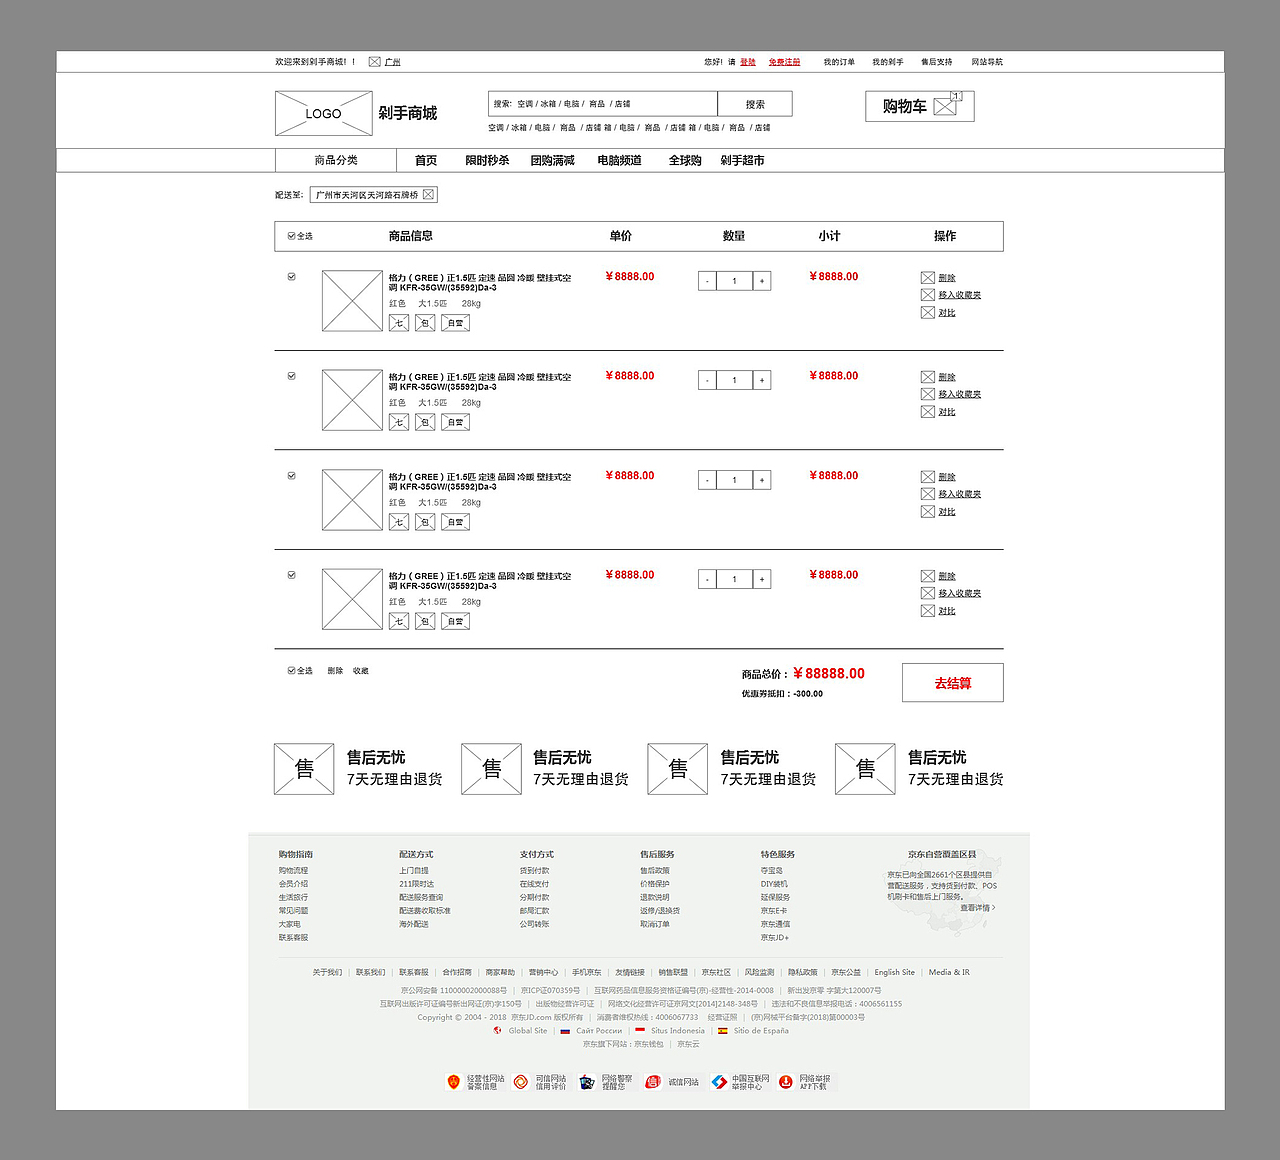Click inside the search input field
The height and width of the screenshot is (1160, 1280).
pyautogui.click(x=603, y=104)
